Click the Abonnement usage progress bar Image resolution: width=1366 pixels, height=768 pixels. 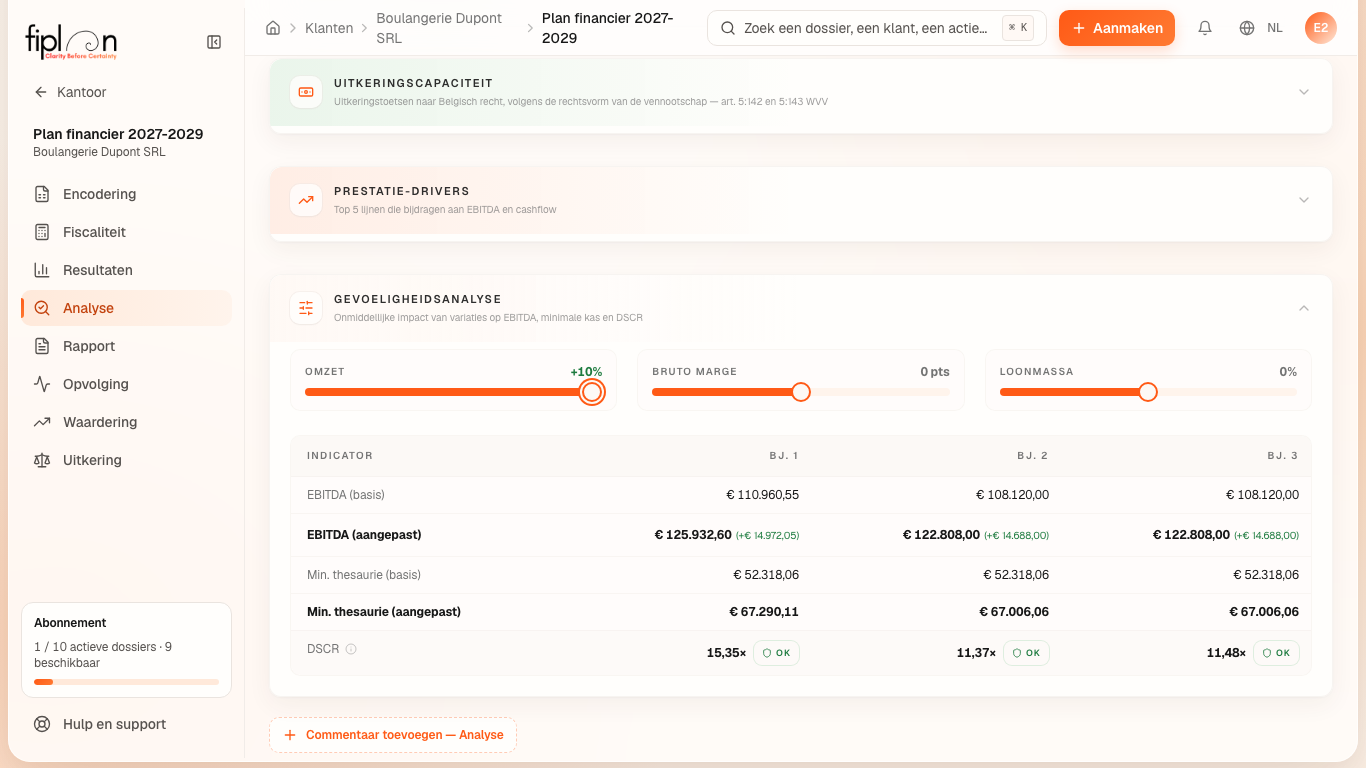(x=126, y=682)
